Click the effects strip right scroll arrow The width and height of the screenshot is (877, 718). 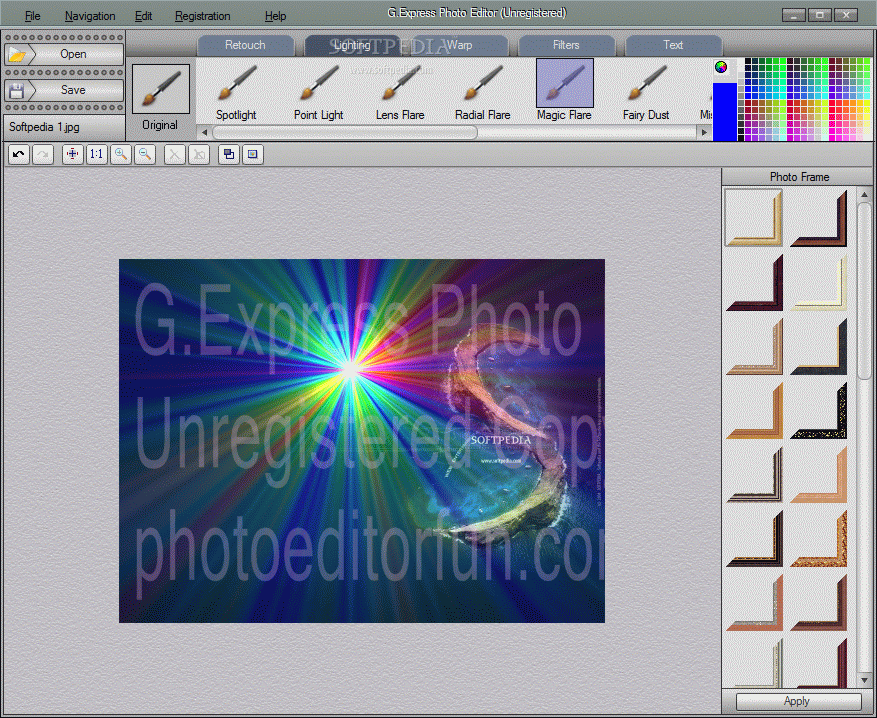click(704, 133)
